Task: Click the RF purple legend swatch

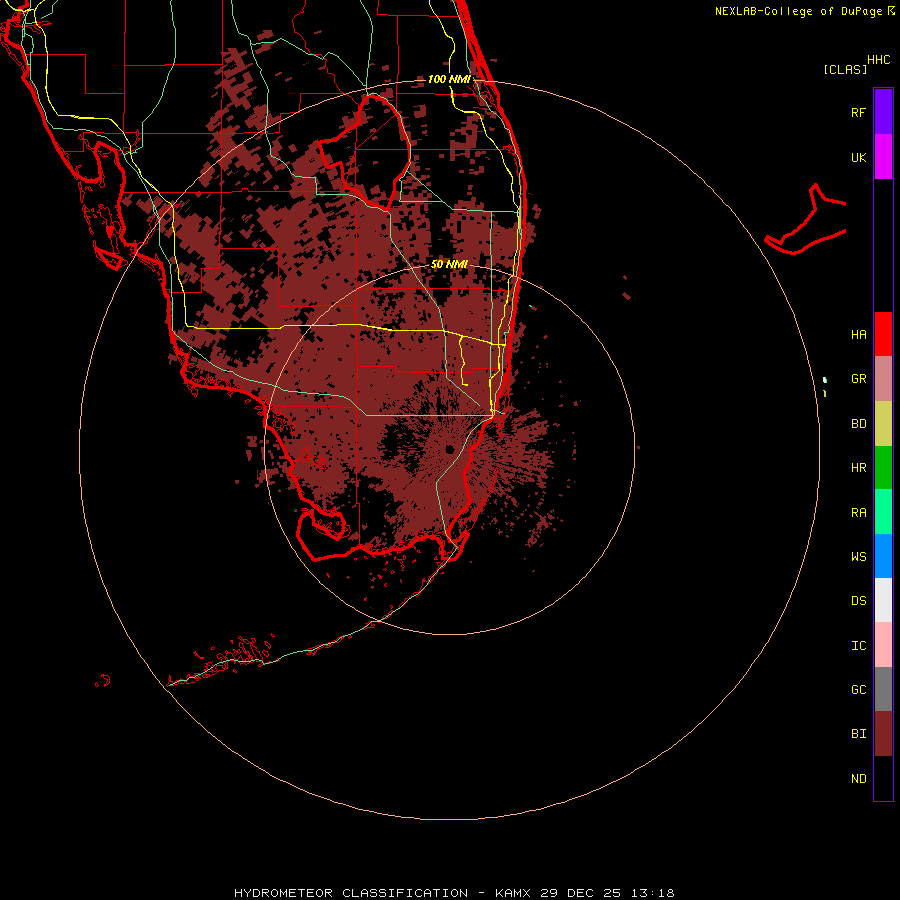Action: (x=883, y=112)
